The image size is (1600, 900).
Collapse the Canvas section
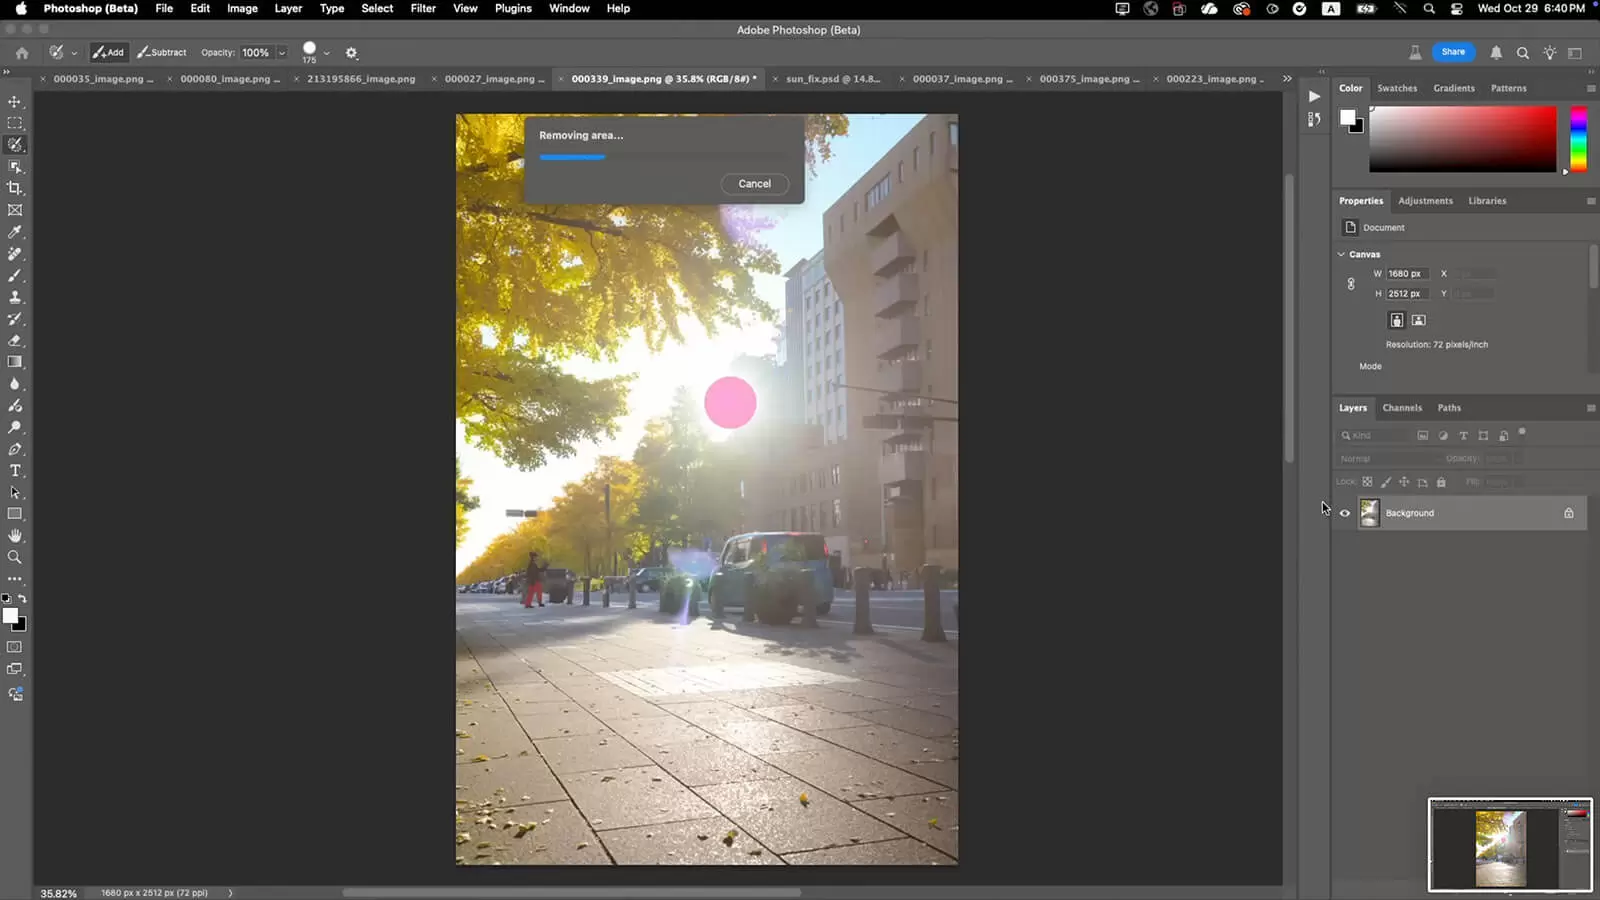tap(1341, 254)
